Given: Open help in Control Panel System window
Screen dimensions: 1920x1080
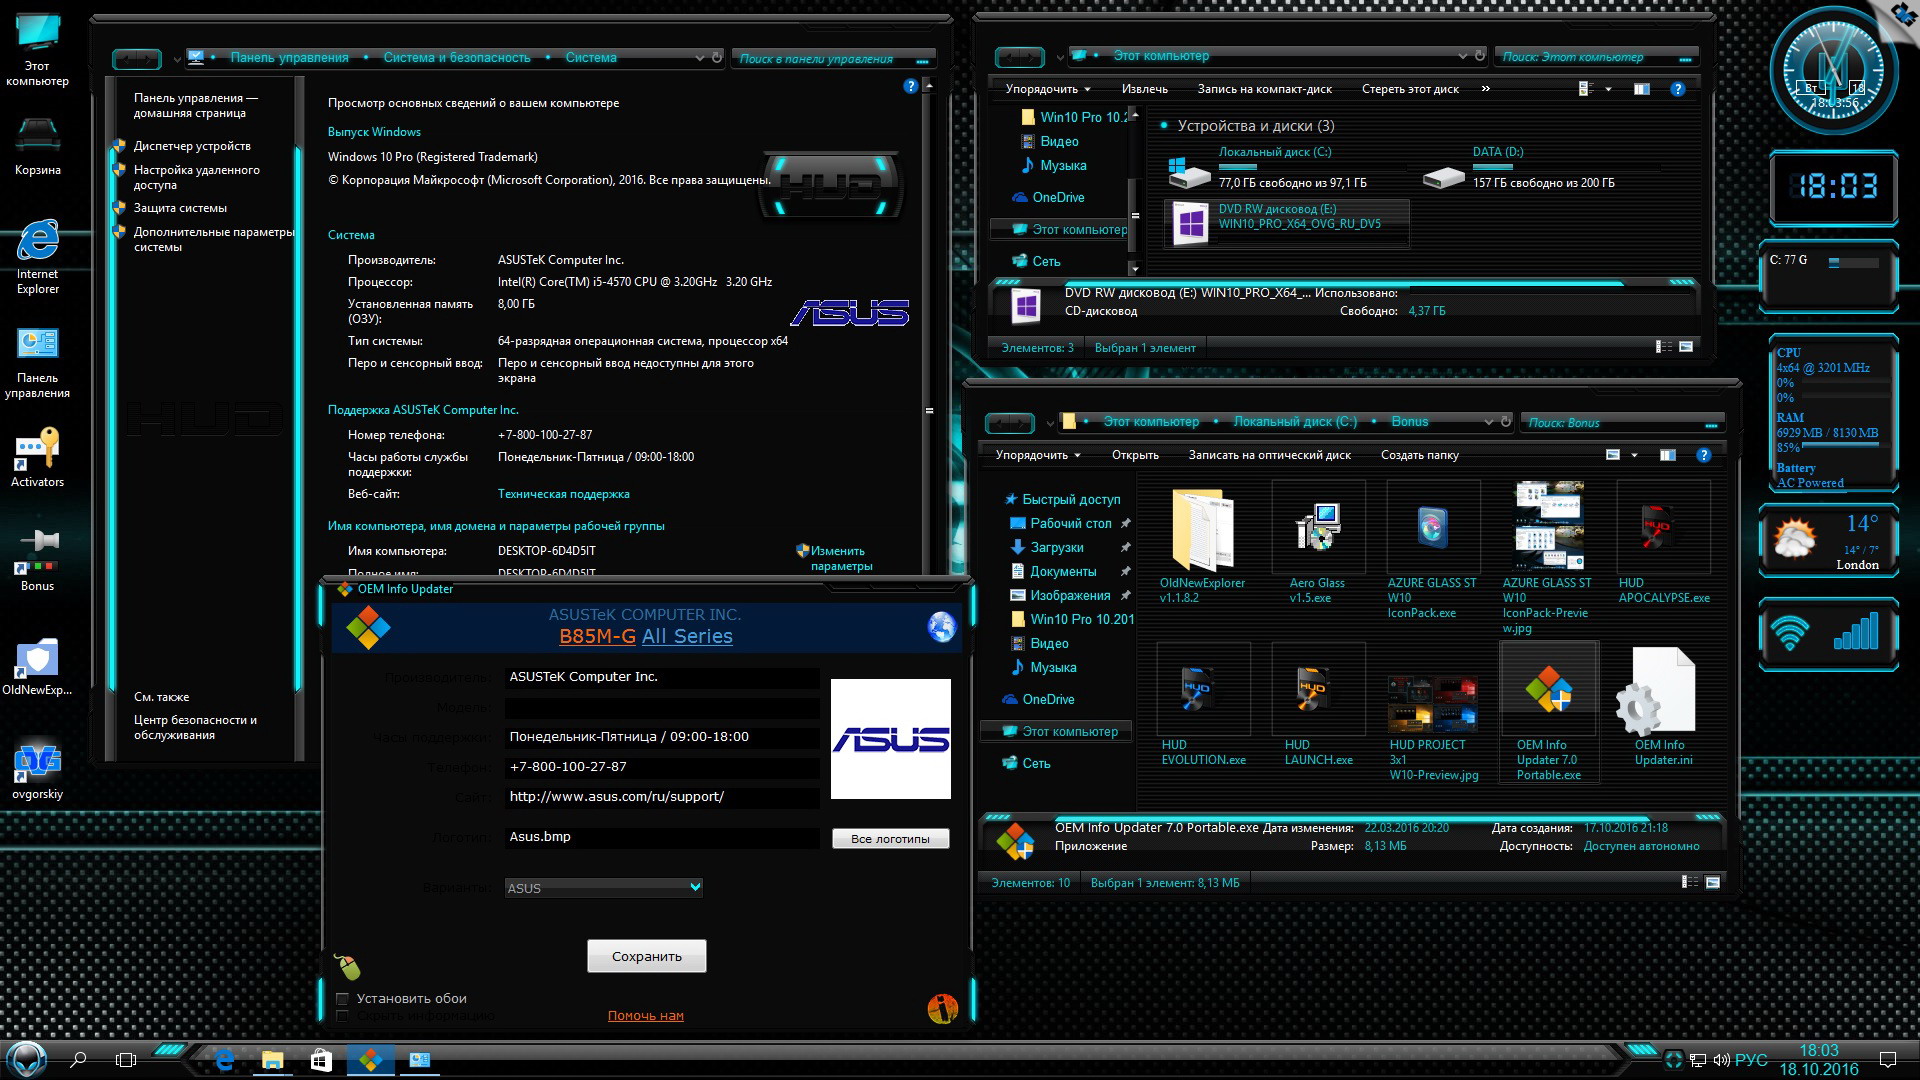Looking at the screenshot, I should tap(910, 86).
